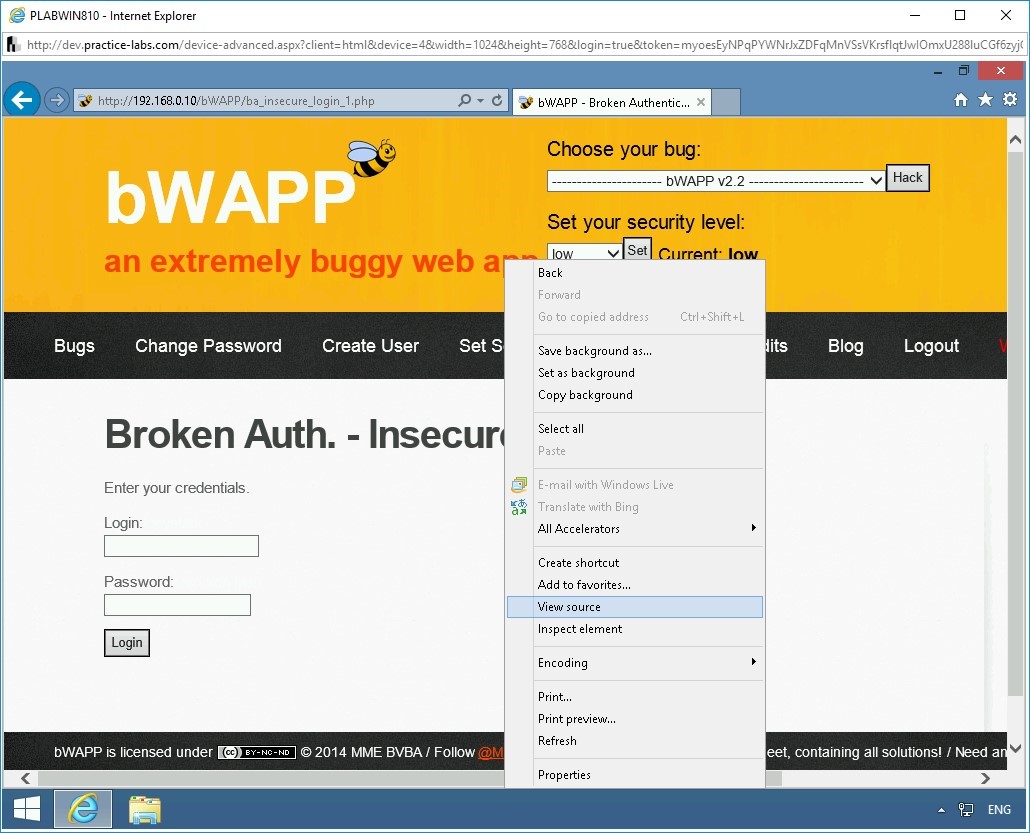Viewport: 1030px width, 833px height.
Task: Click the Home icon in Internet Explorer
Action: pyautogui.click(x=960, y=100)
